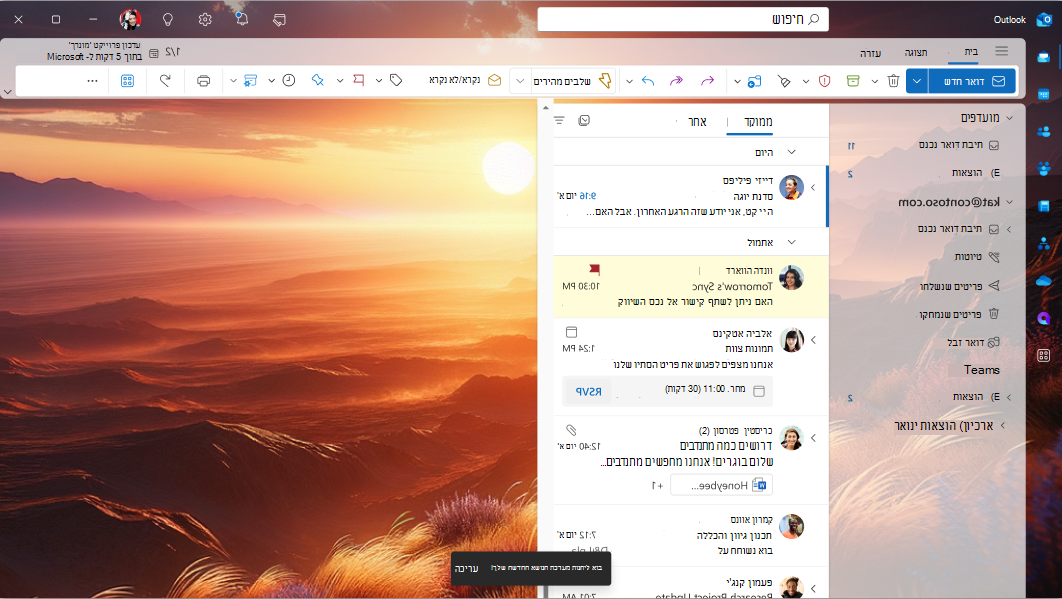The width and height of the screenshot is (1062, 599).
Task: Switch to the View (תצוגה) tab
Action: pos(916,52)
